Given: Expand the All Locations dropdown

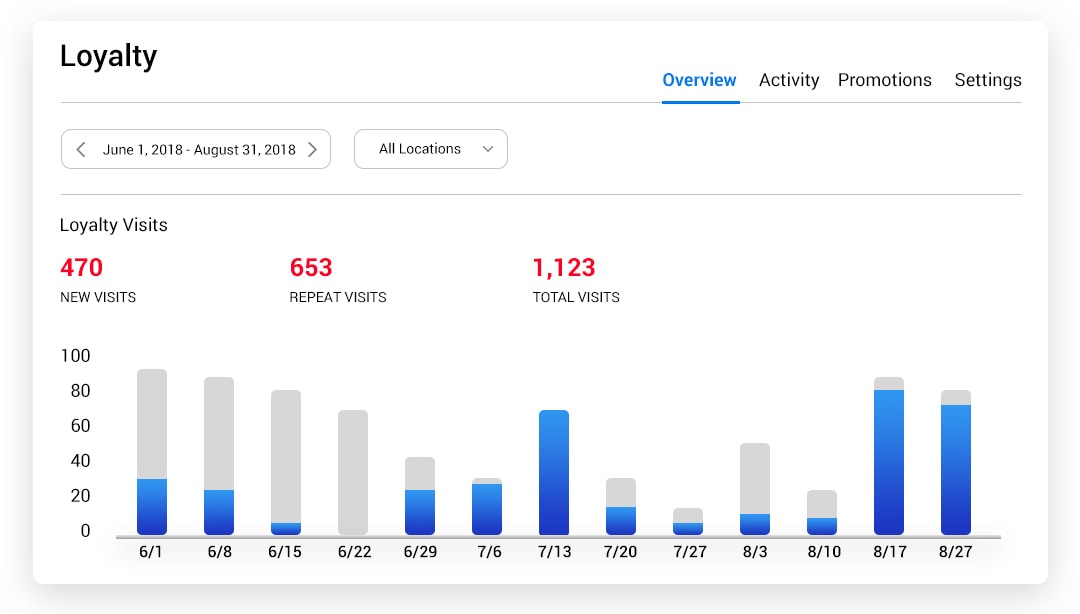Looking at the screenshot, I should tap(430, 149).
